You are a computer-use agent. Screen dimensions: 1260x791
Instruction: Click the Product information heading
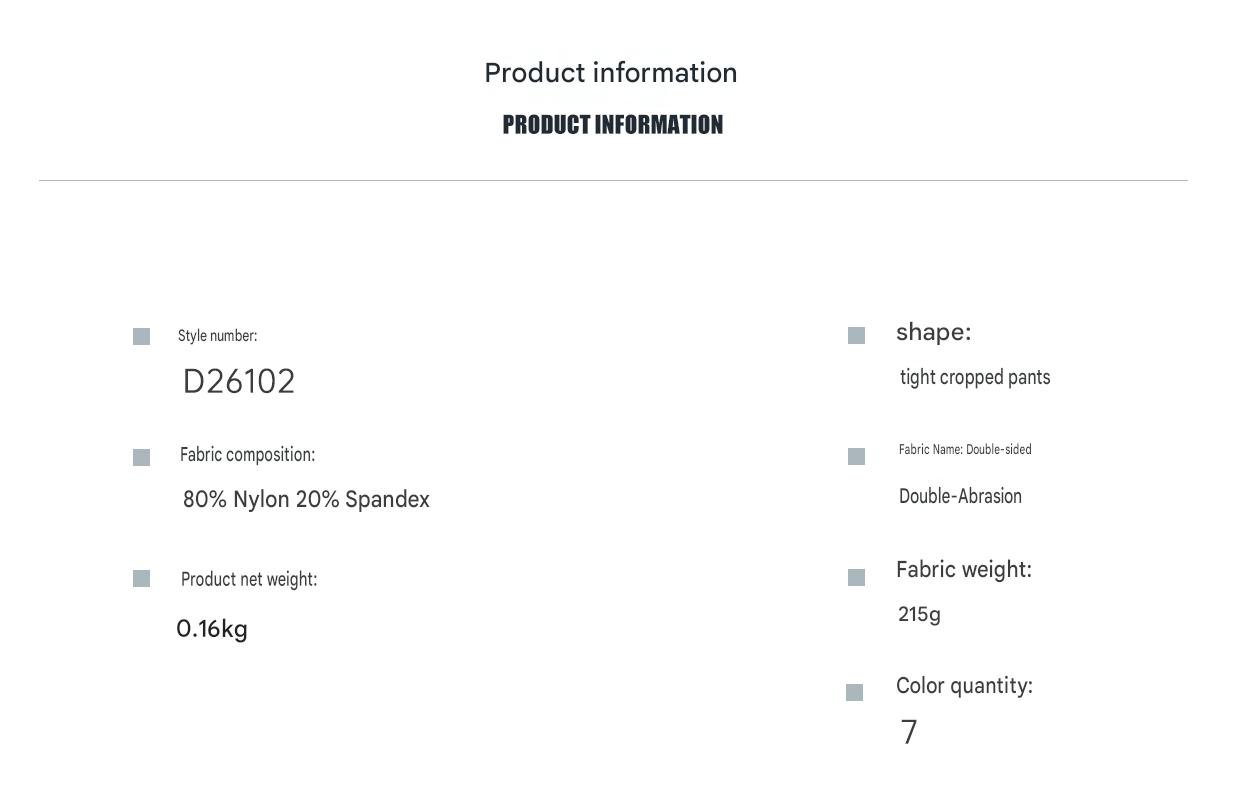pos(611,73)
